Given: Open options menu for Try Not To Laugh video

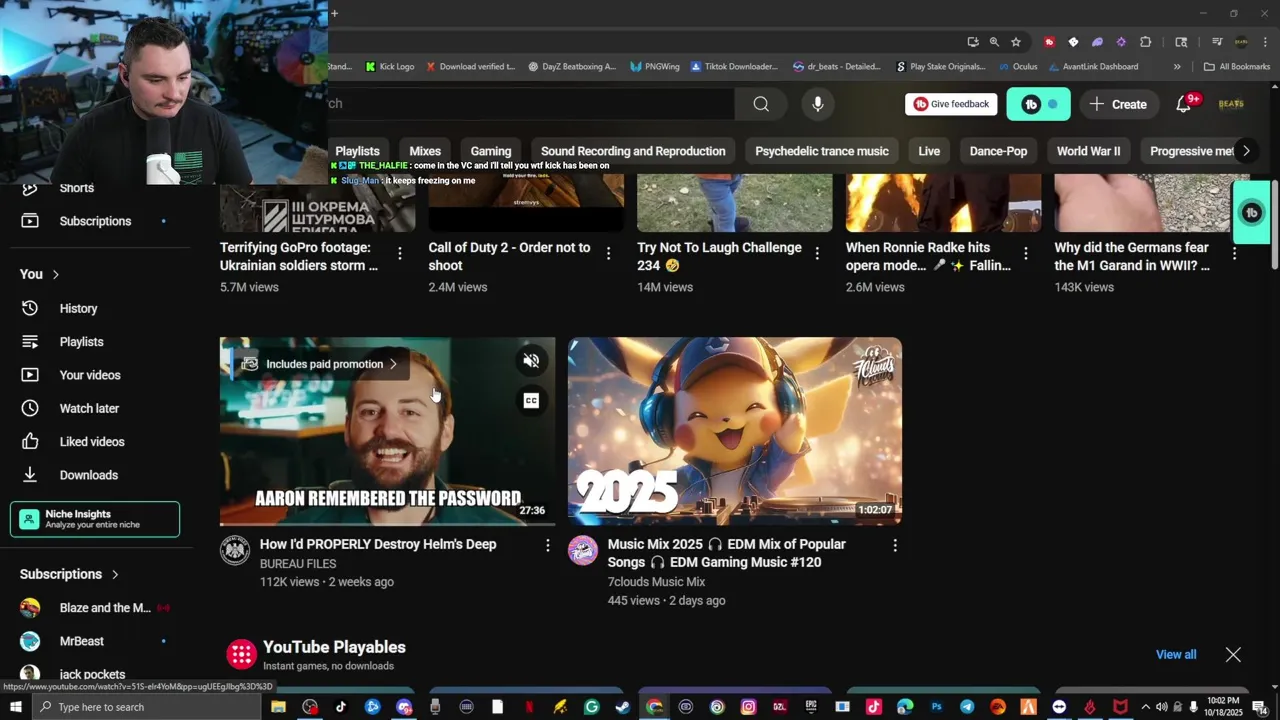Looking at the screenshot, I should click(x=817, y=254).
